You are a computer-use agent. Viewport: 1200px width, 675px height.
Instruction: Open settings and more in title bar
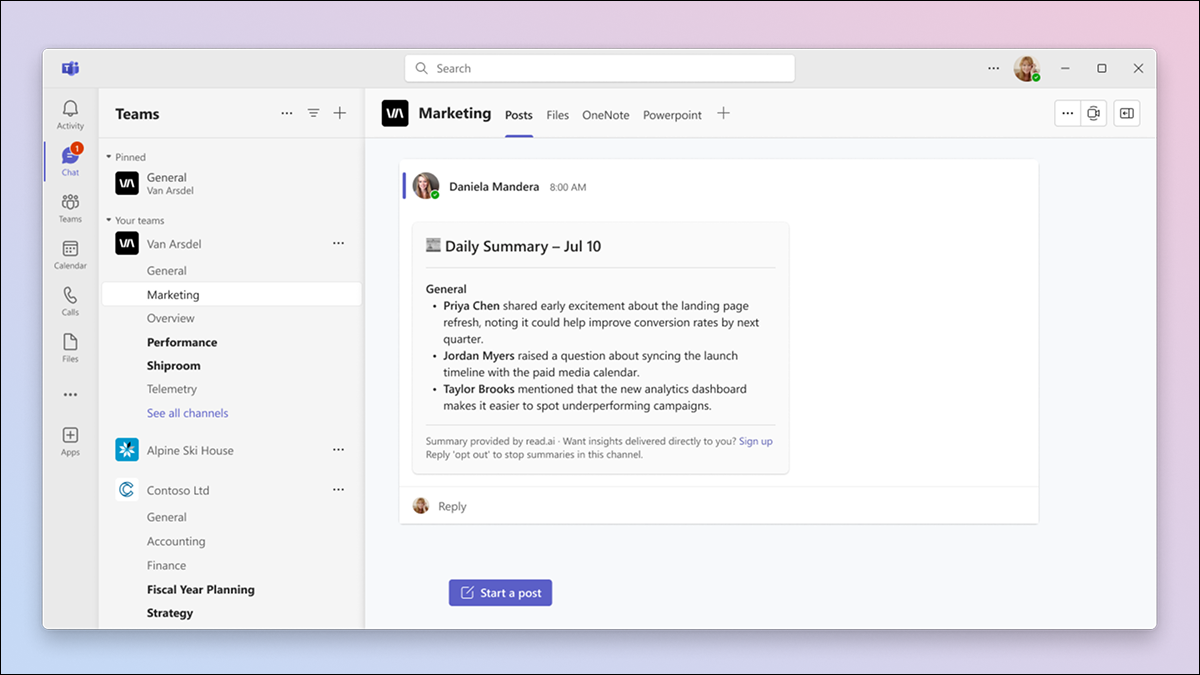[993, 68]
